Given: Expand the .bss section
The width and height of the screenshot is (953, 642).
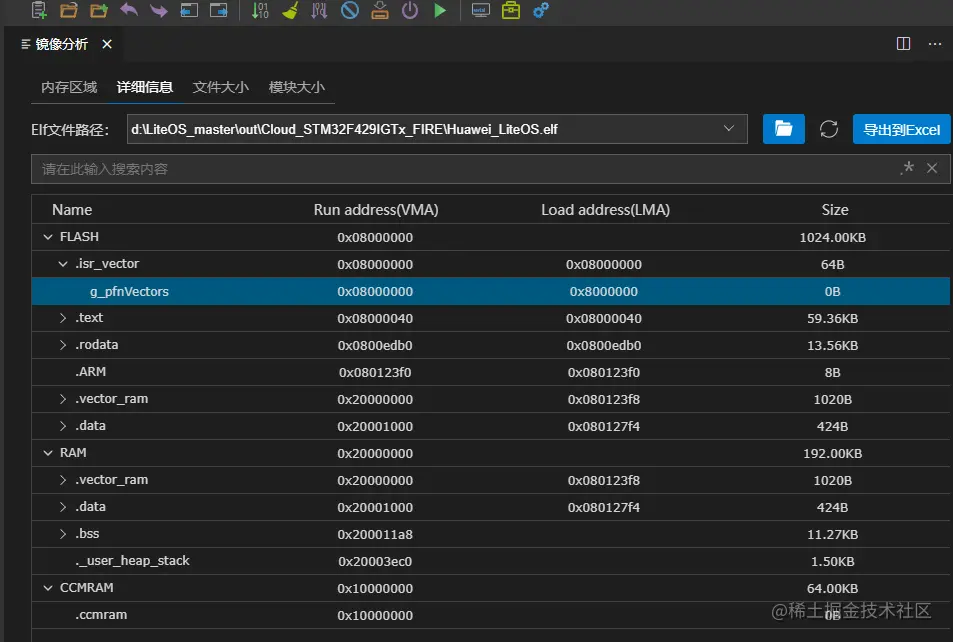Looking at the screenshot, I should (x=63, y=534).
